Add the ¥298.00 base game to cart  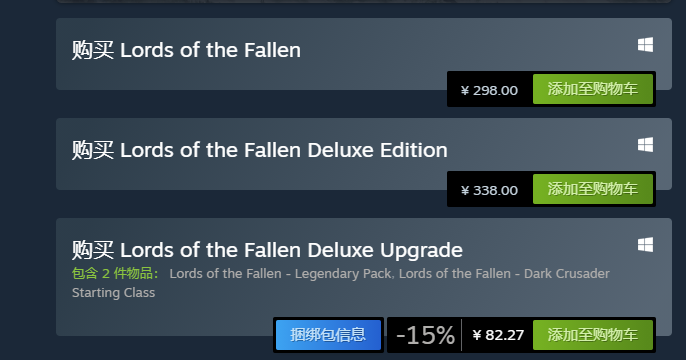click(x=593, y=89)
